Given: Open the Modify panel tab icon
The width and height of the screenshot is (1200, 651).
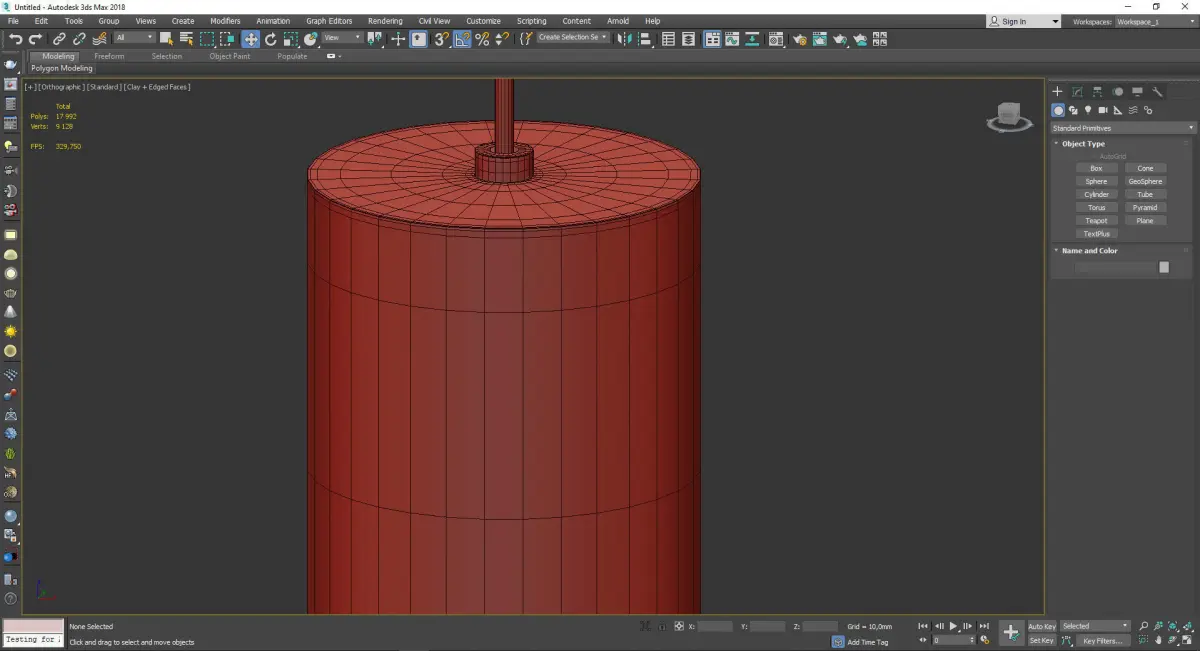Looking at the screenshot, I should [1077, 91].
